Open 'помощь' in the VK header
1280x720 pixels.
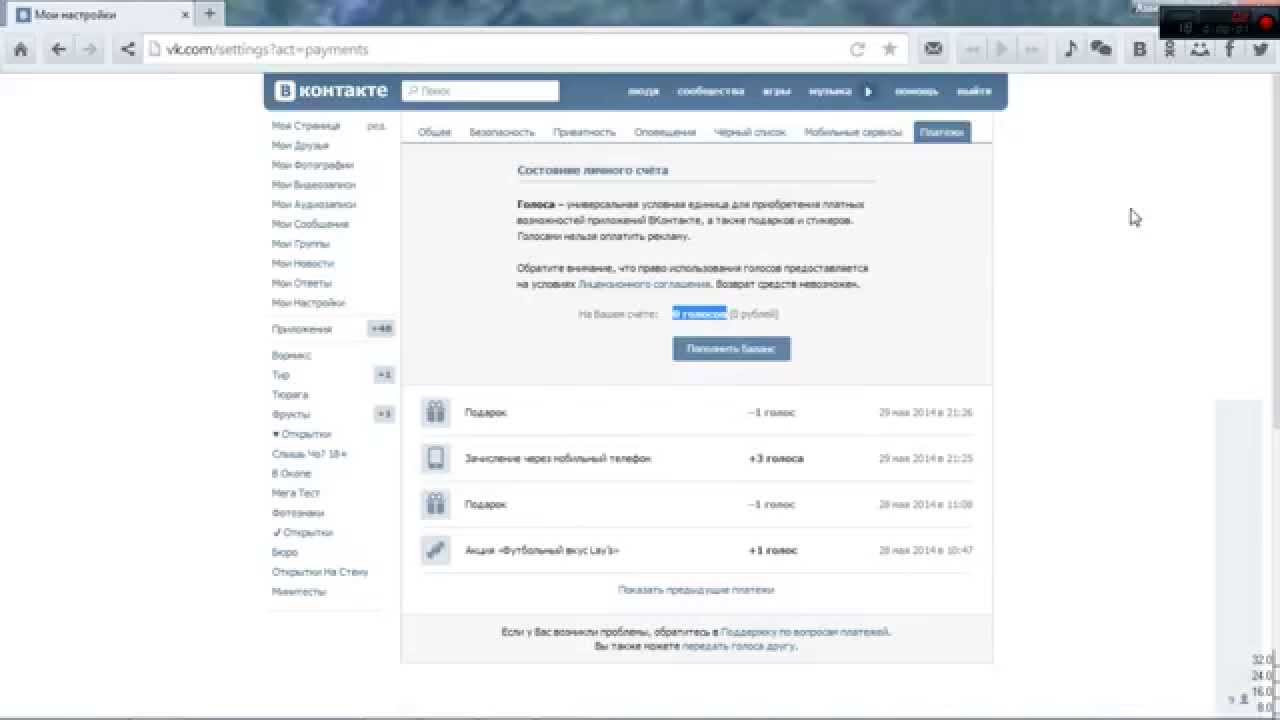coord(916,91)
